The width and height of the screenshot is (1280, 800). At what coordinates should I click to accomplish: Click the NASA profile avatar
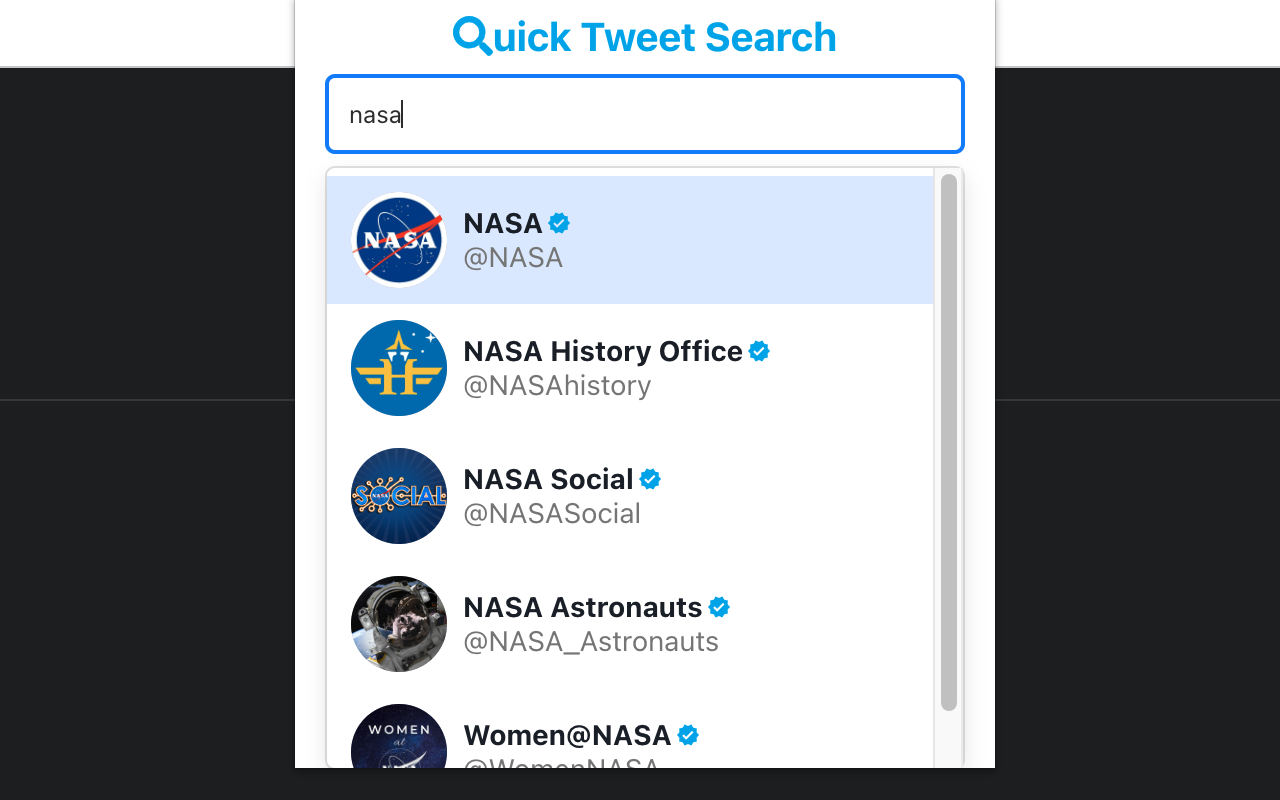pos(398,239)
